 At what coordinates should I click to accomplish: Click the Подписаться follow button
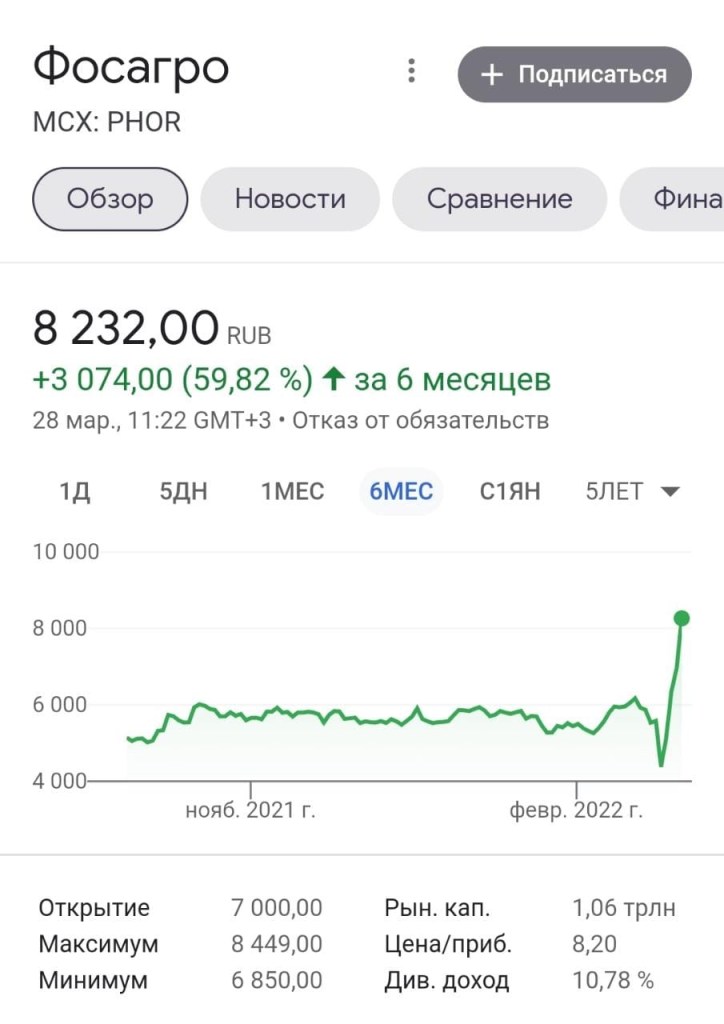(574, 75)
